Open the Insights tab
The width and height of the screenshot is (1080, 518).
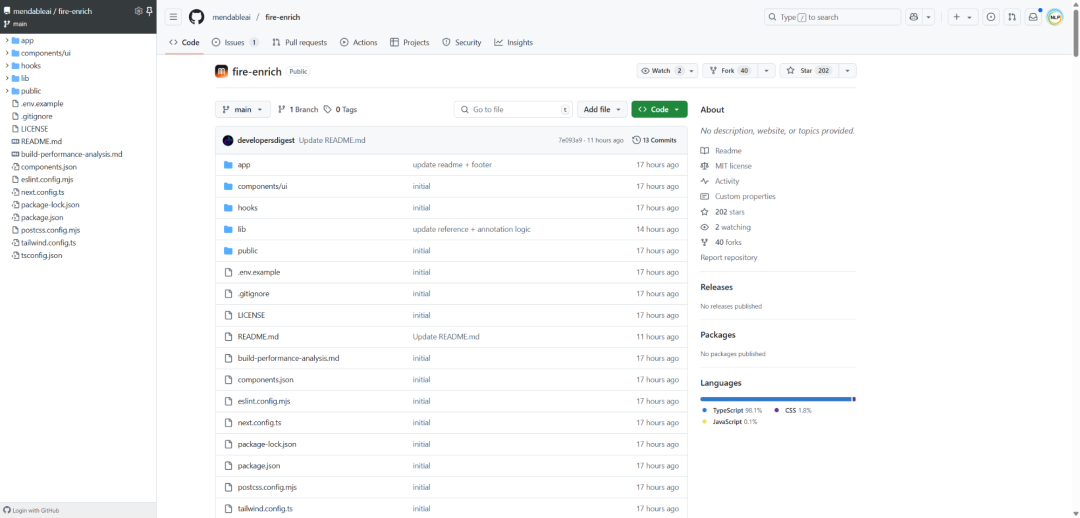pos(514,43)
